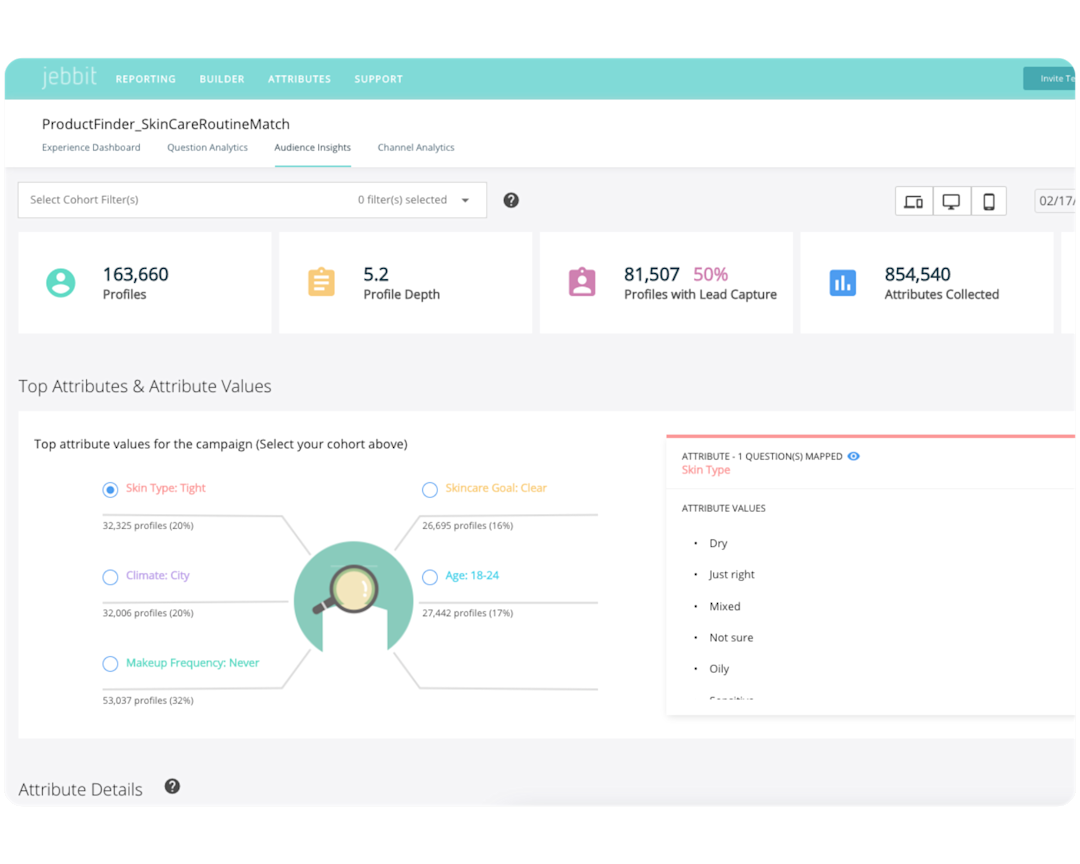Image resolution: width=1080 pixels, height=864 pixels.
Task: Click 32,006 profiles (20%) text
Action: tap(148, 613)
